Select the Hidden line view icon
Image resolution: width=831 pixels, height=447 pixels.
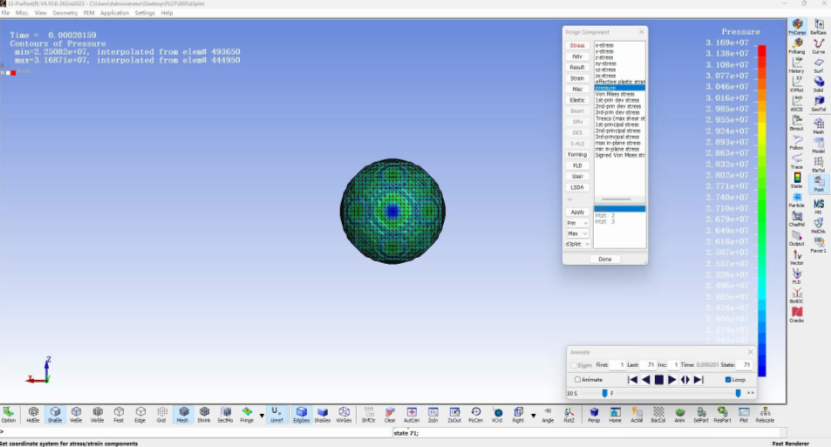[x=33, y=413]
